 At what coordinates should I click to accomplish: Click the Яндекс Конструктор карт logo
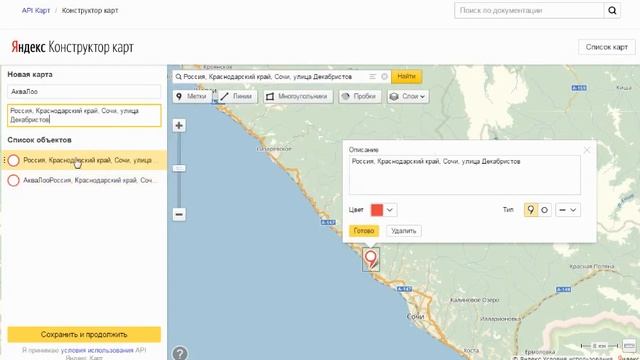click(72, 47)
